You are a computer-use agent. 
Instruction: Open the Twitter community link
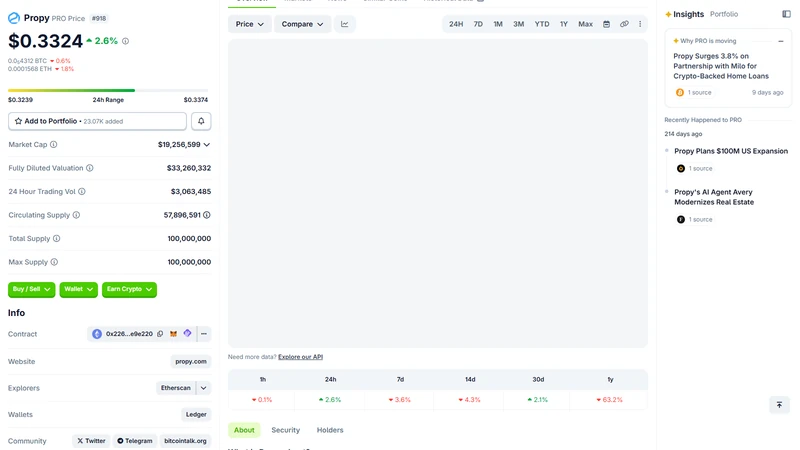tap(91, 441)
